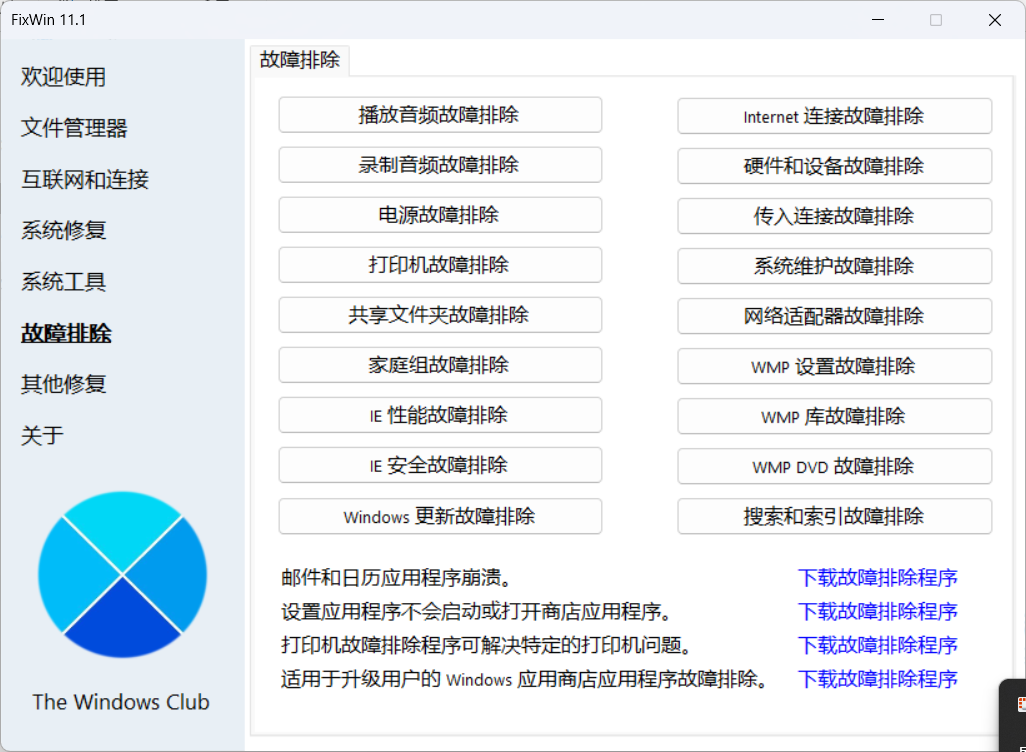
Task: Run the WMP DVD 故障排除 tool
Action: point(834,466)
